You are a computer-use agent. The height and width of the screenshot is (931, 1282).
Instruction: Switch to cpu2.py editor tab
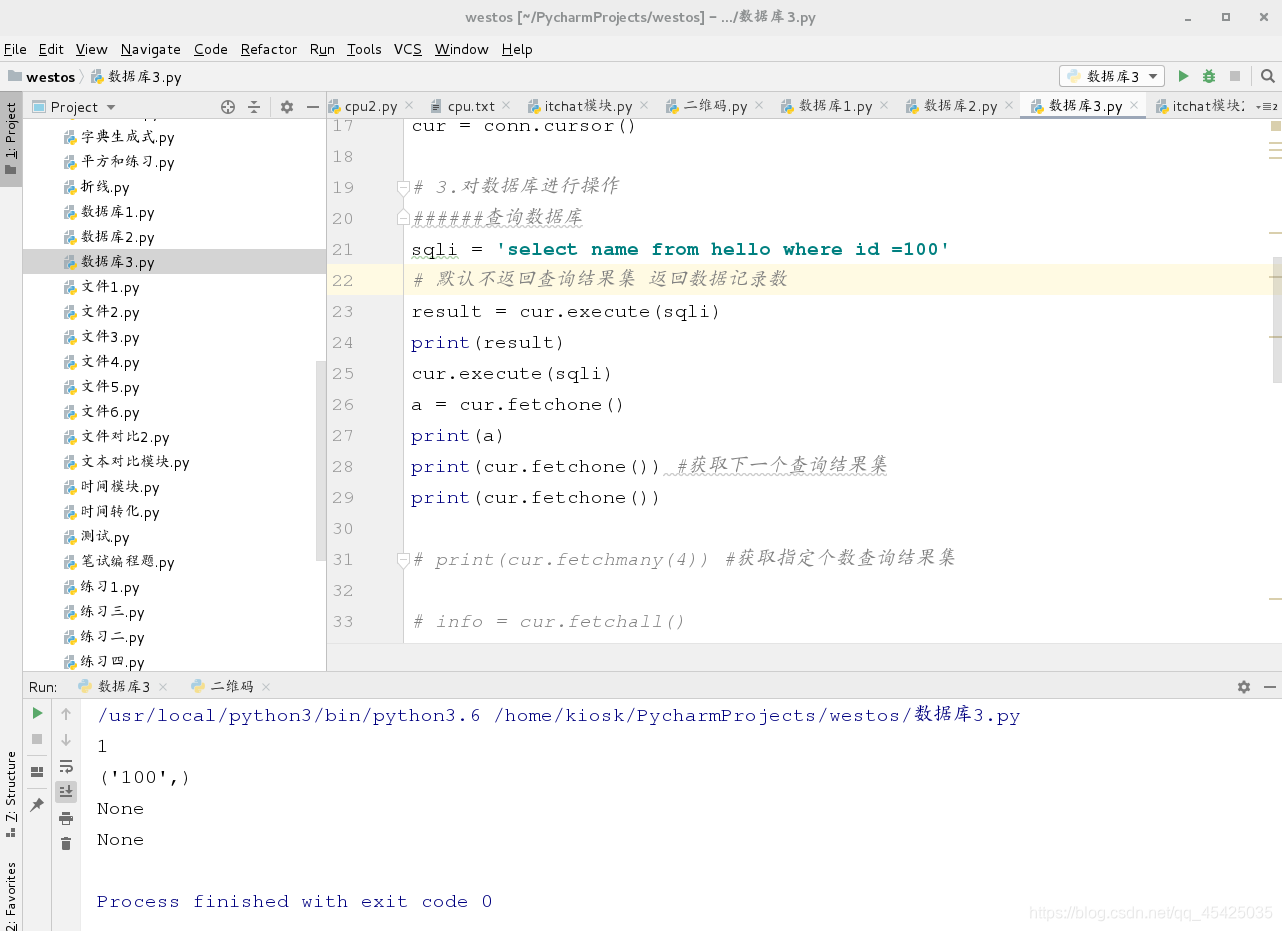[371, 106]
